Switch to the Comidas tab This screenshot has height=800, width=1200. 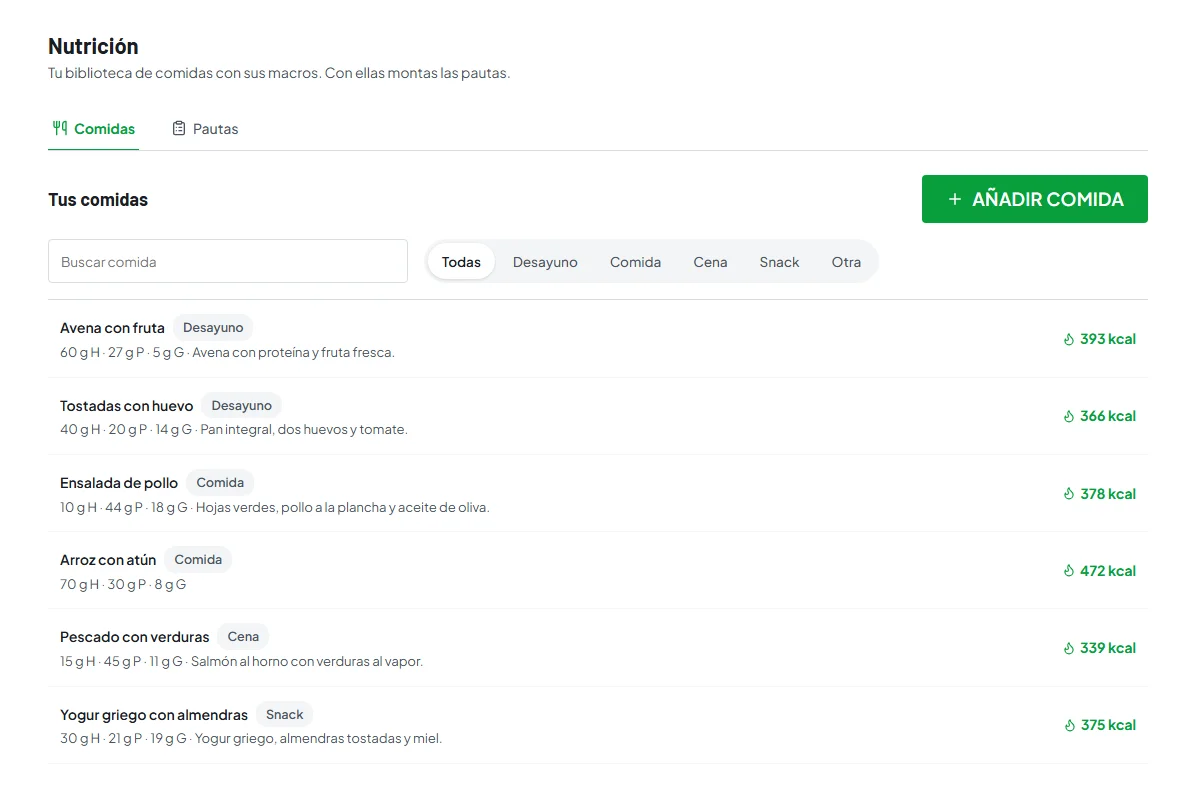[93, 129]
